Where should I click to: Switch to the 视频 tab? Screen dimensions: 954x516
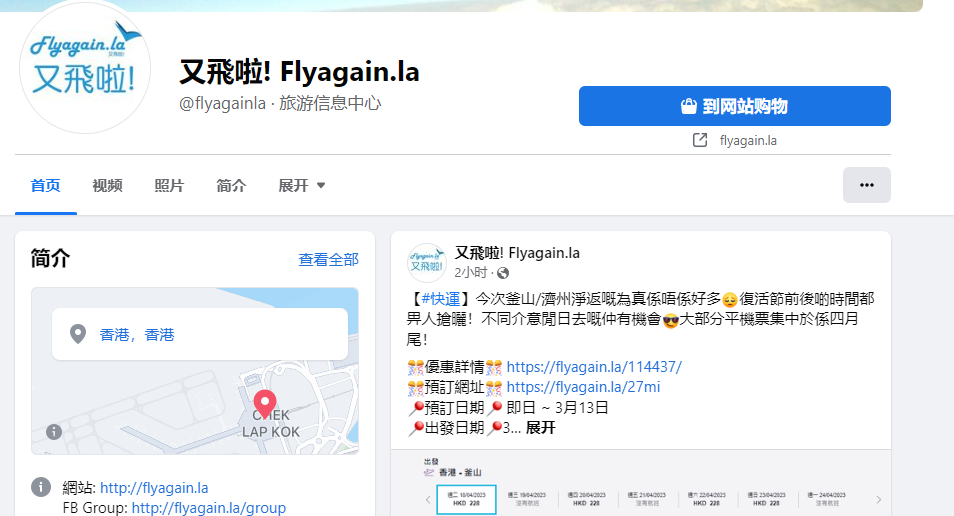108,186
